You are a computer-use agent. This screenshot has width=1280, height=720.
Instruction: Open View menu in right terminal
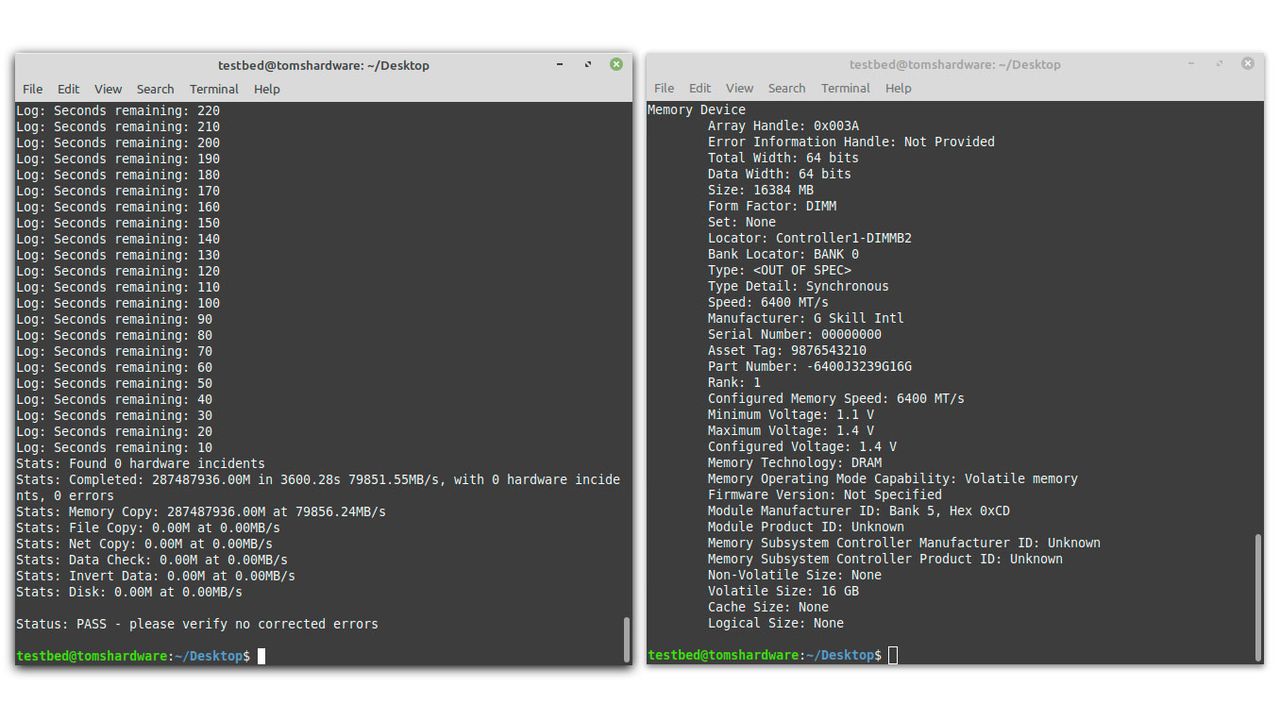pyautogui.click(x=739, y=88)
